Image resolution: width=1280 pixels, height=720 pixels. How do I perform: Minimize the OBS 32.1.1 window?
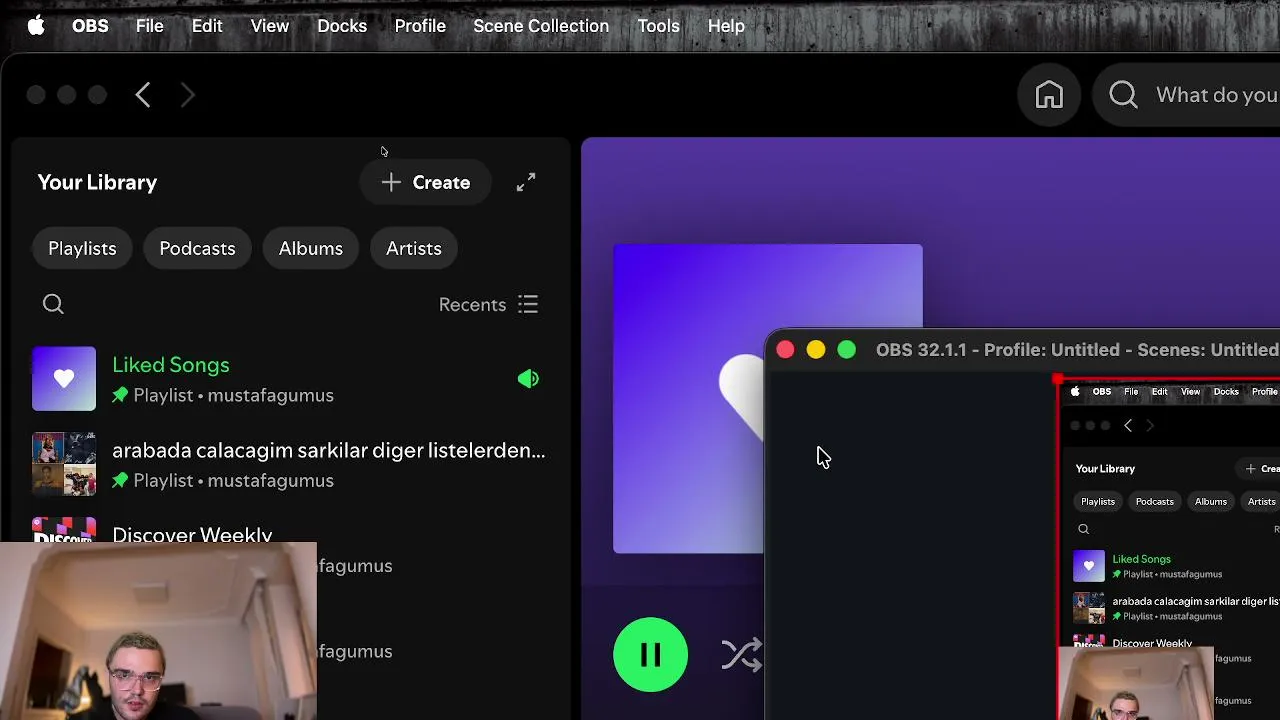pyautogui.click(x=816, y=349)
